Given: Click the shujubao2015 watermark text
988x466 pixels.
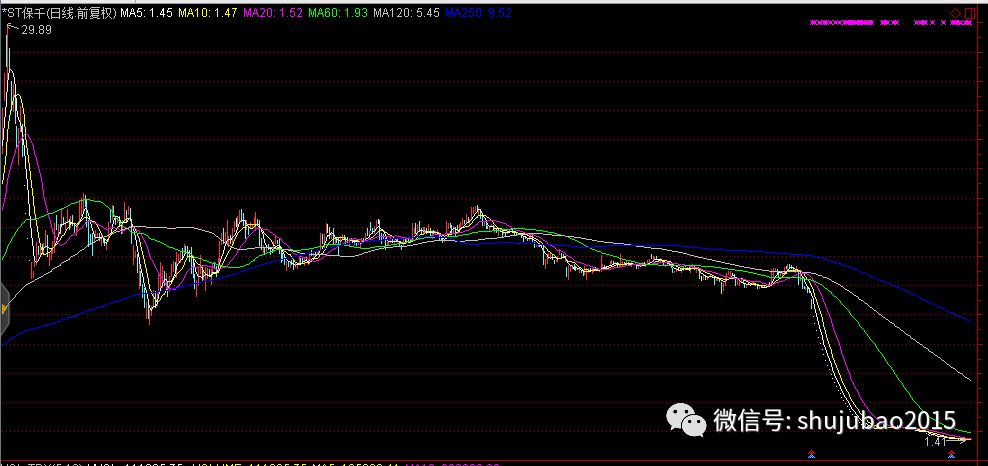Looking at the screenshot, I should click(x=876, y=421).
